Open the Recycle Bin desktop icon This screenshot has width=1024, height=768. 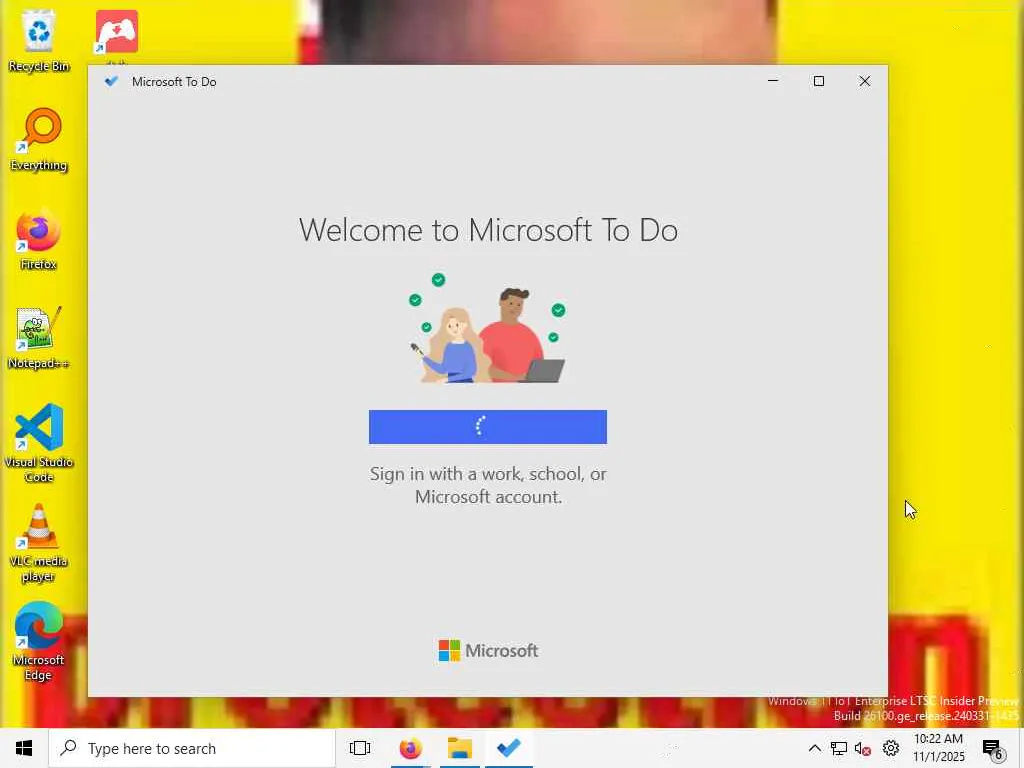[39, 40]
